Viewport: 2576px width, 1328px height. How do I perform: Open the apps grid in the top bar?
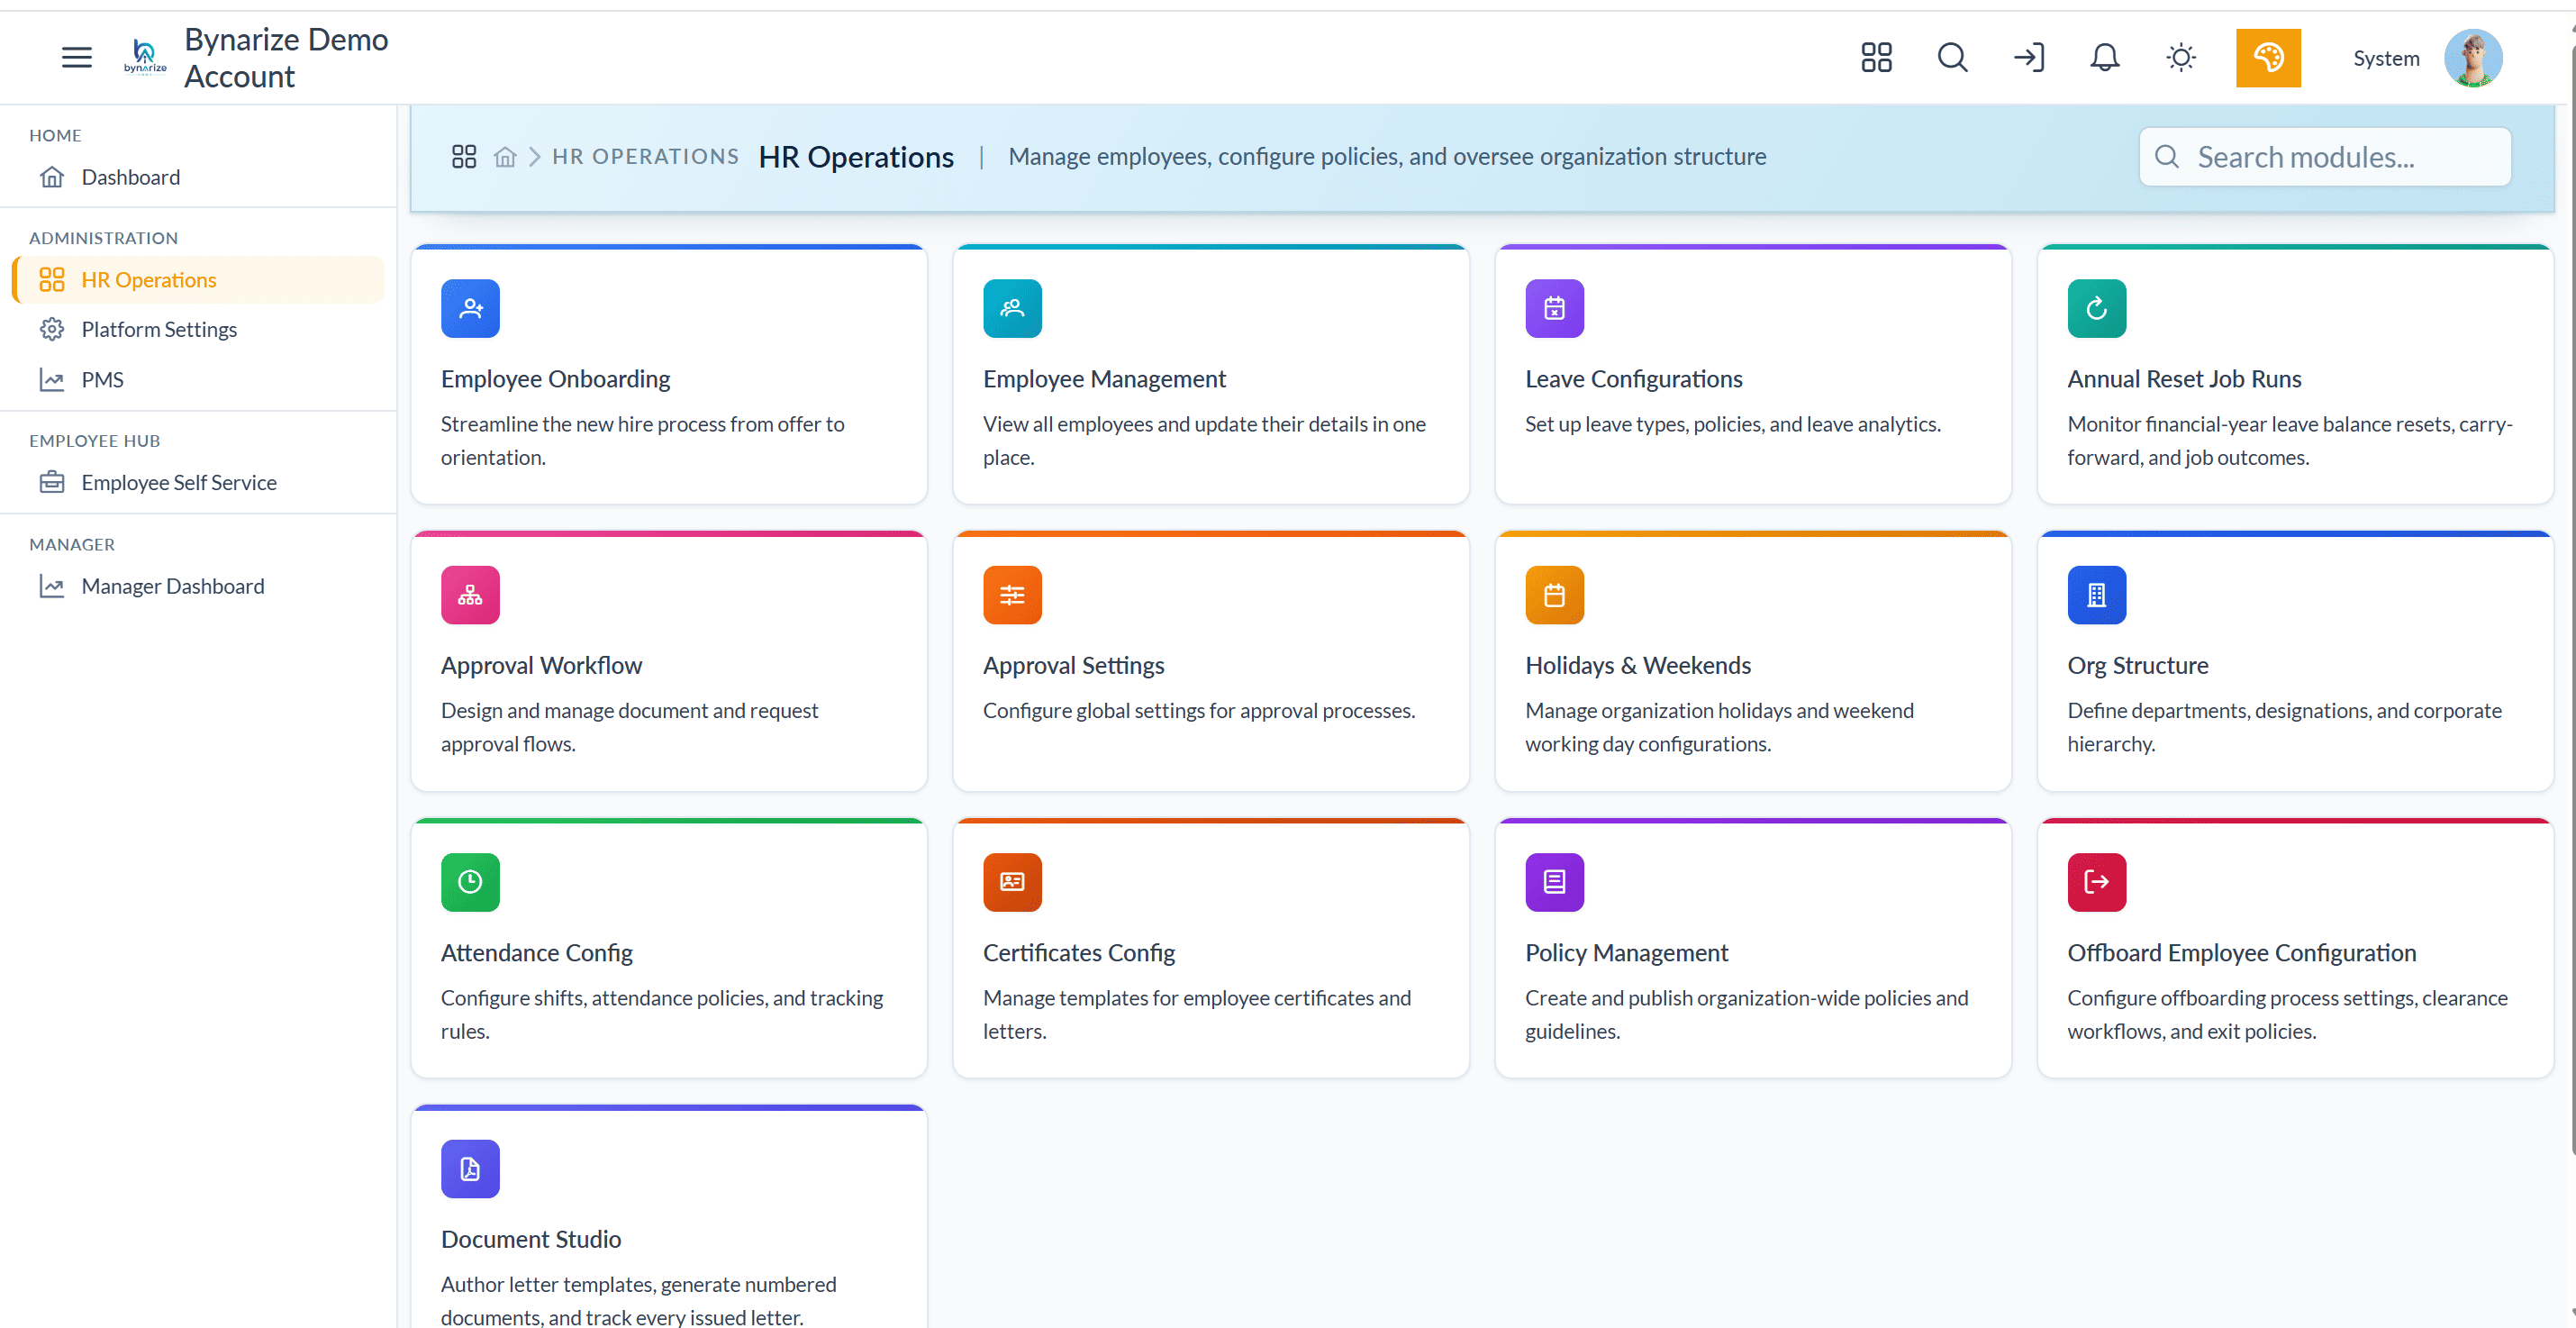pos(1876,57)
